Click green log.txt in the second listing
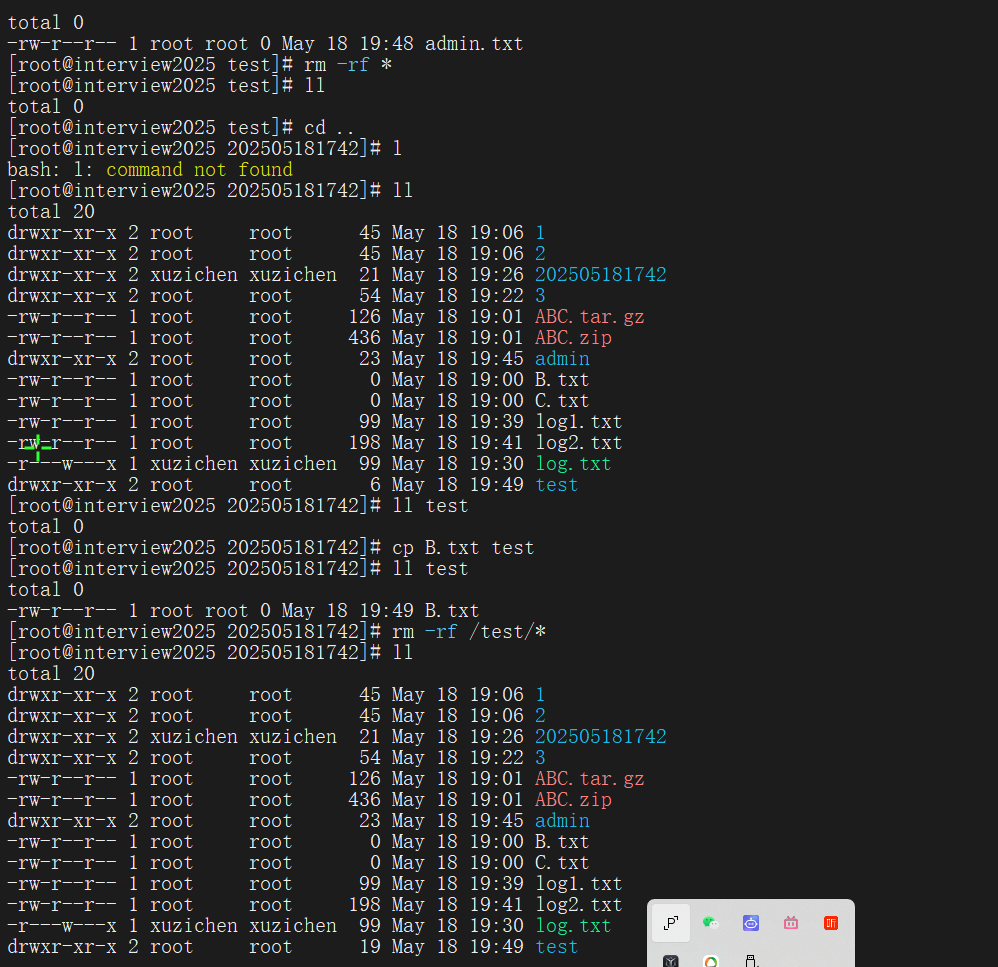Image resolution: width=998 pixels, height=967 pixels. point(573,926)
